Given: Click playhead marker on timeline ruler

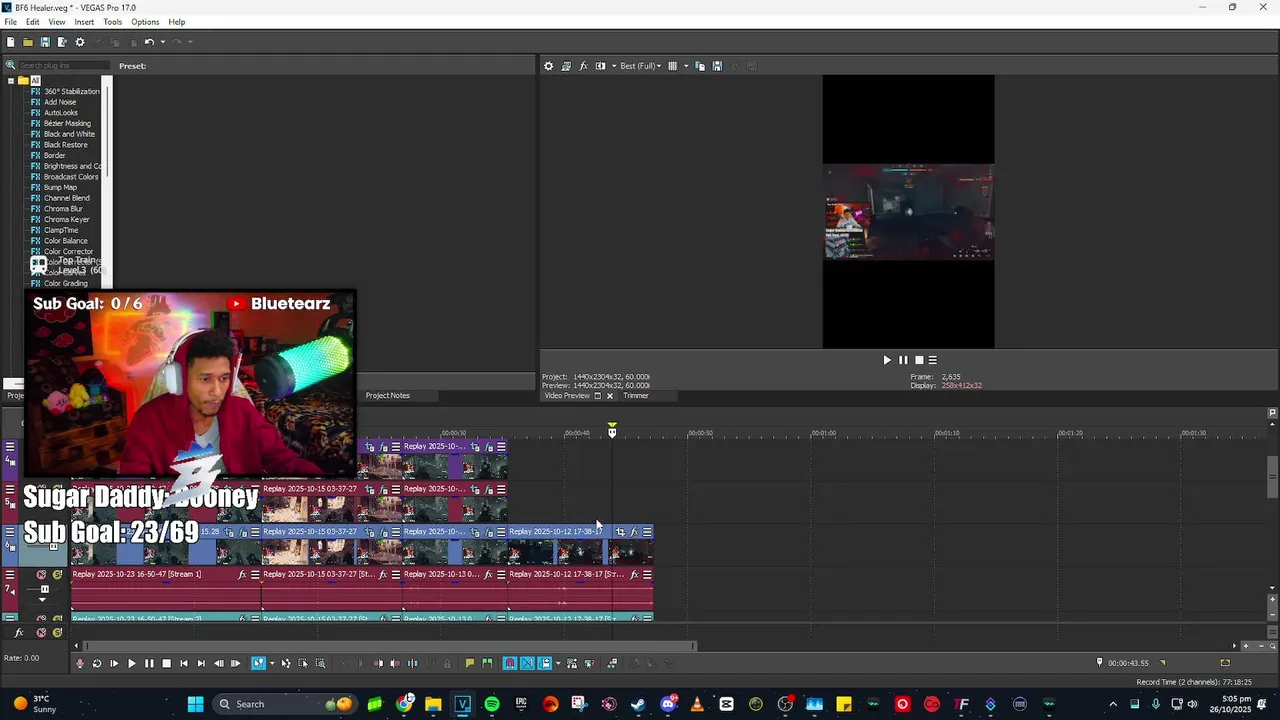Looking at the screenshot, I should (x=612, y=431).
